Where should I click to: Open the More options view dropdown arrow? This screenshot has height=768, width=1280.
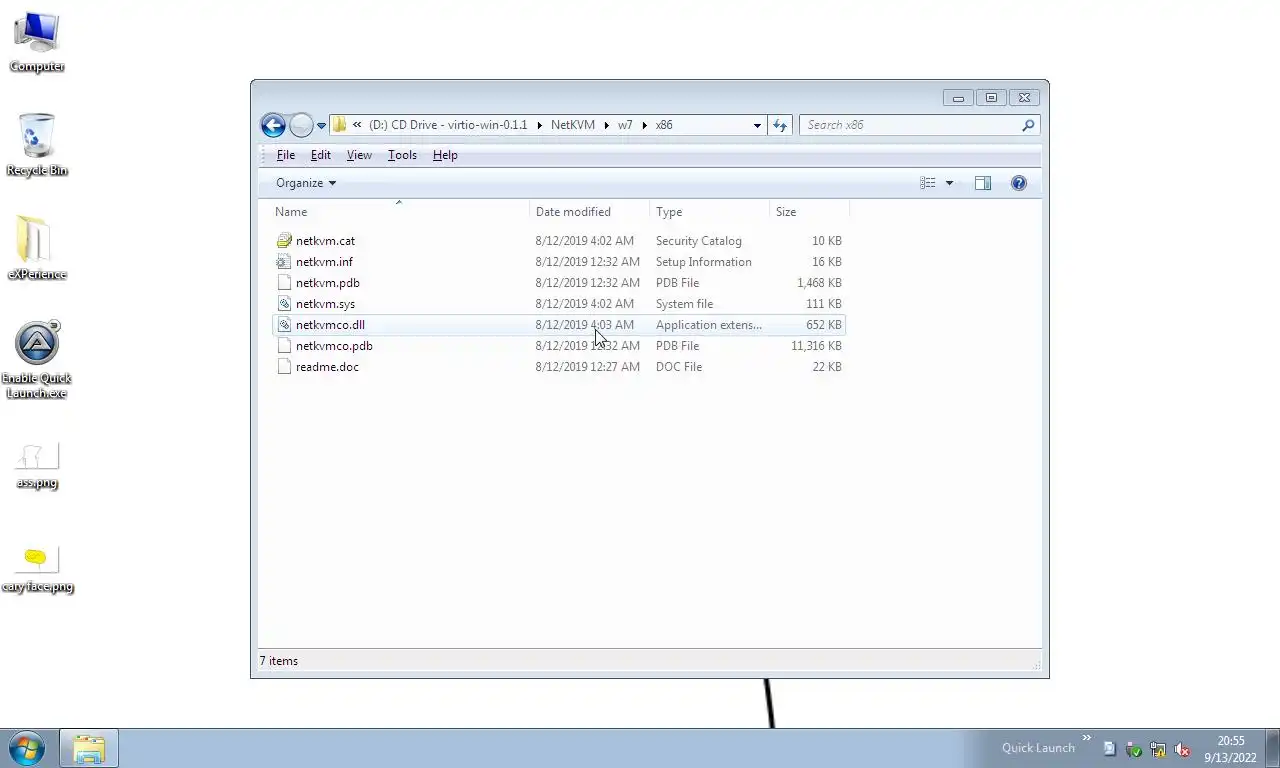(x=949, y=183)
